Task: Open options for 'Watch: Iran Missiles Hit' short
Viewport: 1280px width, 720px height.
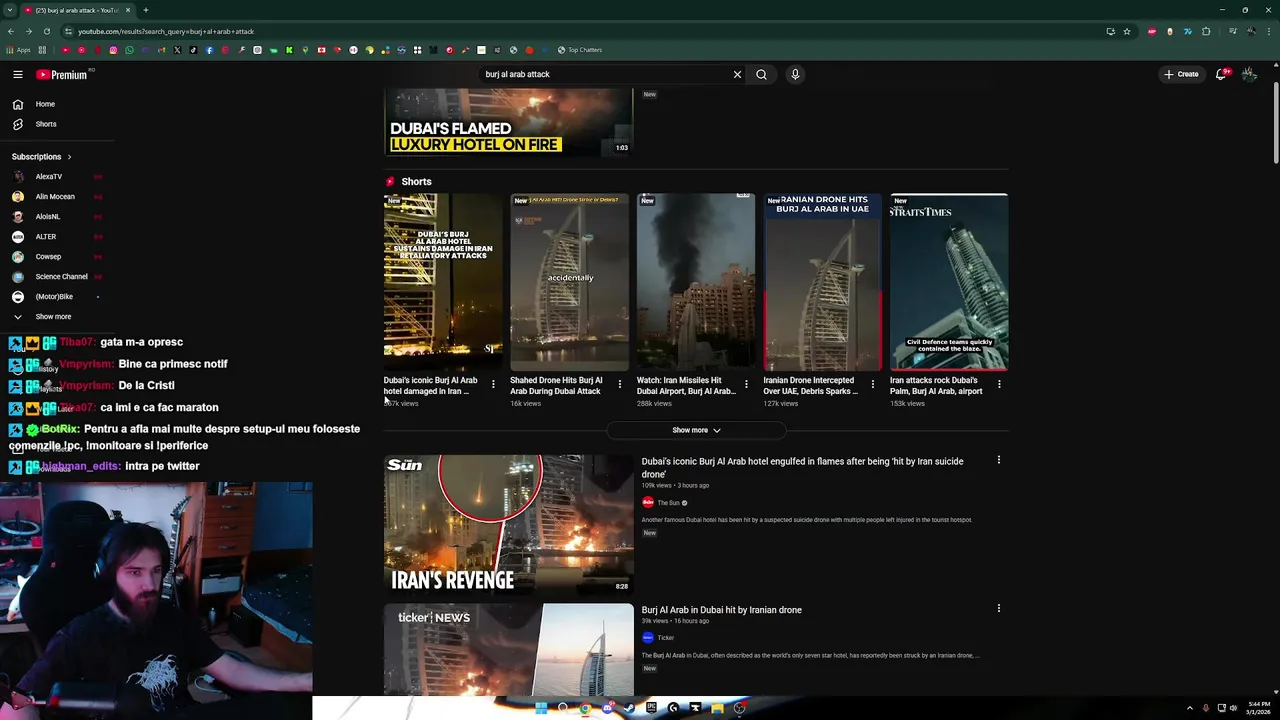Action: [746, 384]
